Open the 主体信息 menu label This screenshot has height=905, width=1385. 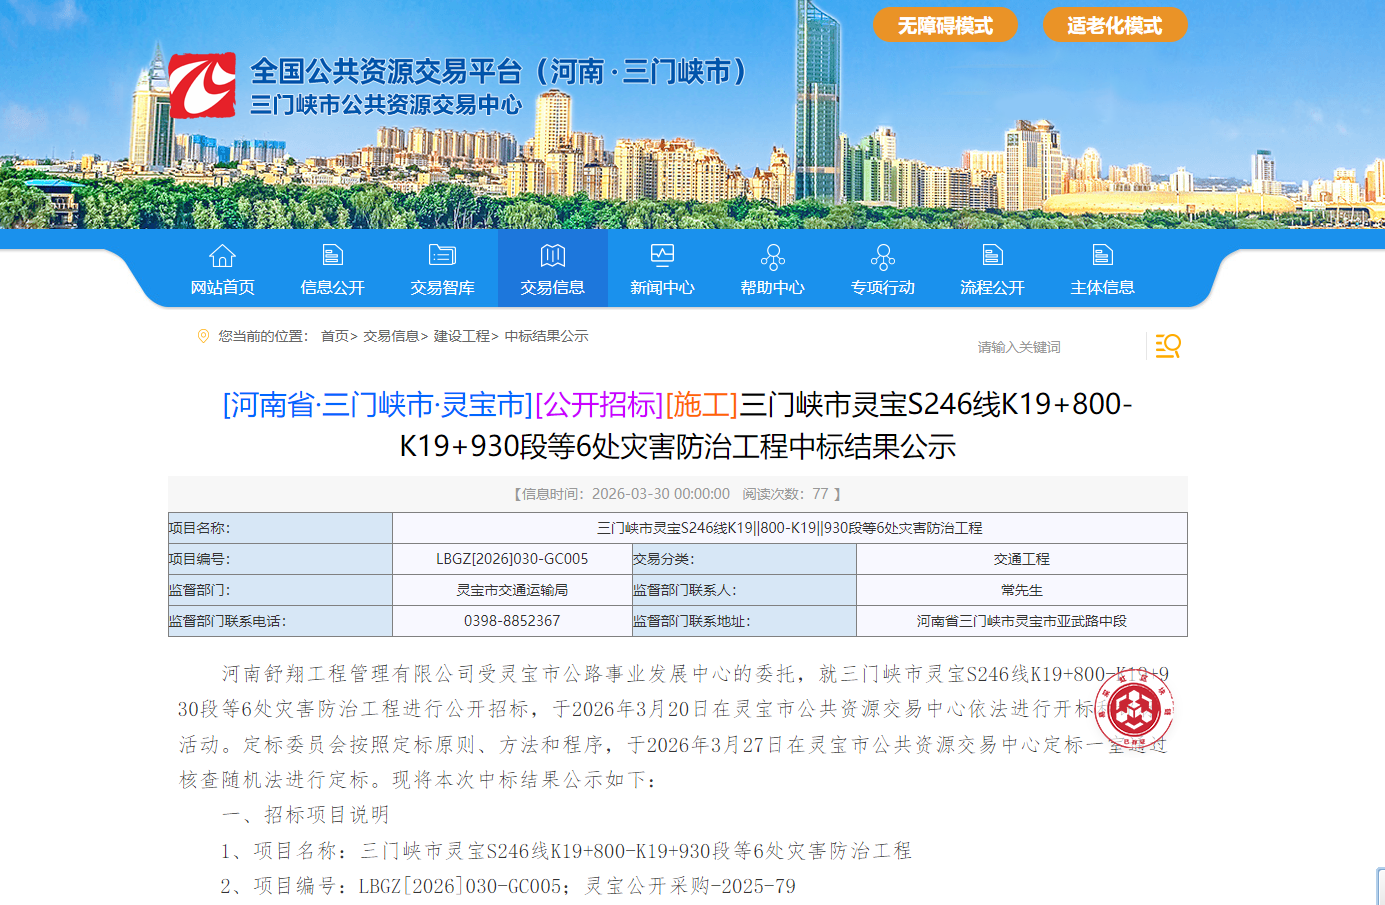1102,288
